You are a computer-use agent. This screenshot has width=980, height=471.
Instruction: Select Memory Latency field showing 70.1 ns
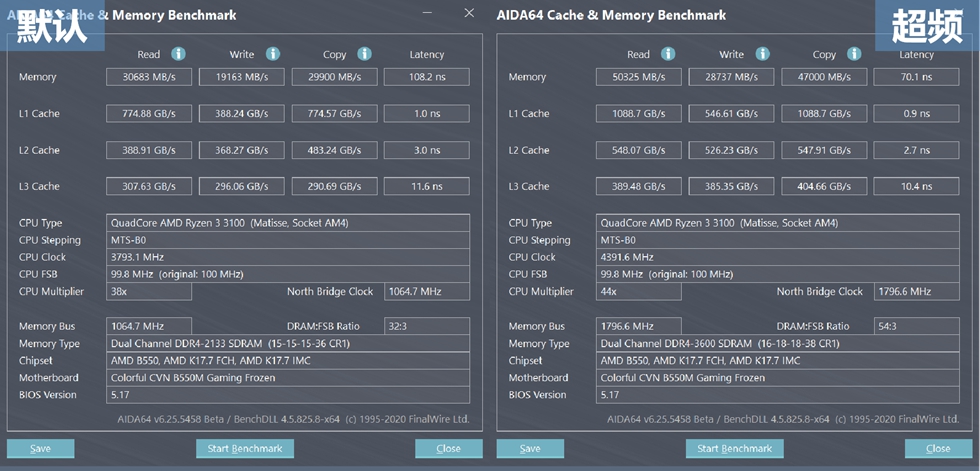tap(916, 77)
